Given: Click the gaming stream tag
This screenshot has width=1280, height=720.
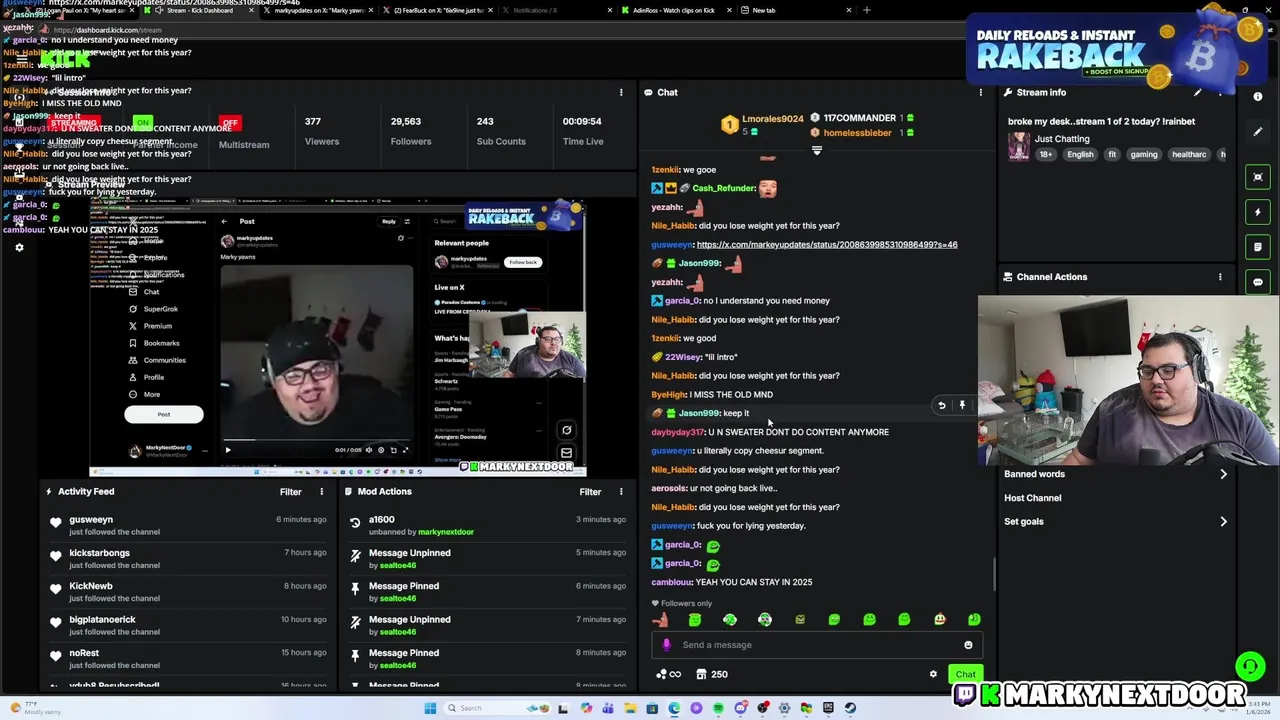Looking at the screenshot, I should 1144,155.
